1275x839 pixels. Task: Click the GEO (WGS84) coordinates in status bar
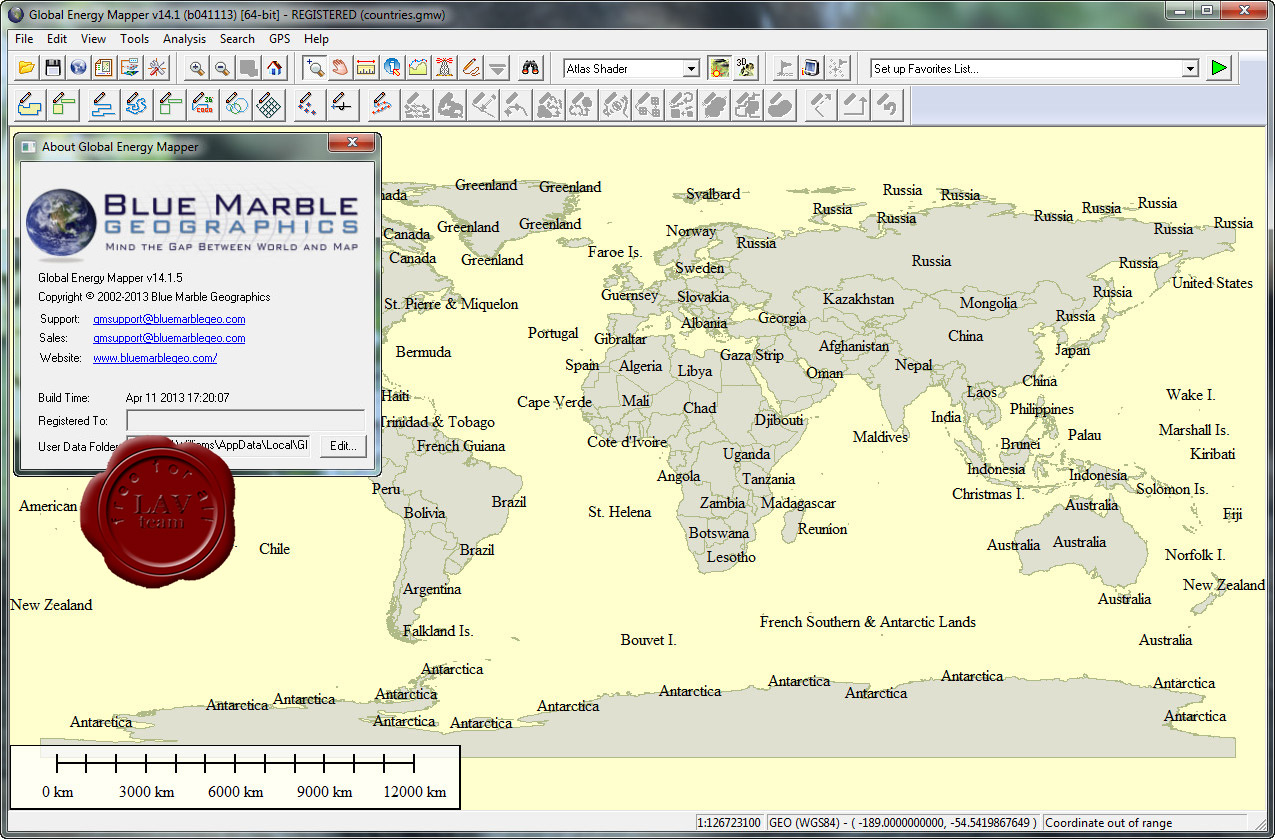[904, 823]
